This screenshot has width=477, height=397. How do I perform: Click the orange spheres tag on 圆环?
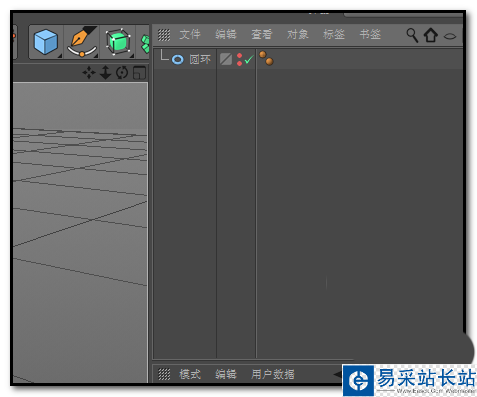[x=266, y=58]
